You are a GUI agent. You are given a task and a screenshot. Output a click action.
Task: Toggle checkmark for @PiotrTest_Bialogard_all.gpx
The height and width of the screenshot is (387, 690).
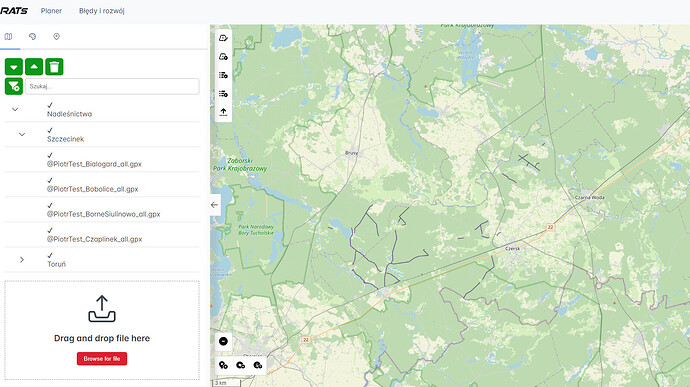[x=50, y=155]
